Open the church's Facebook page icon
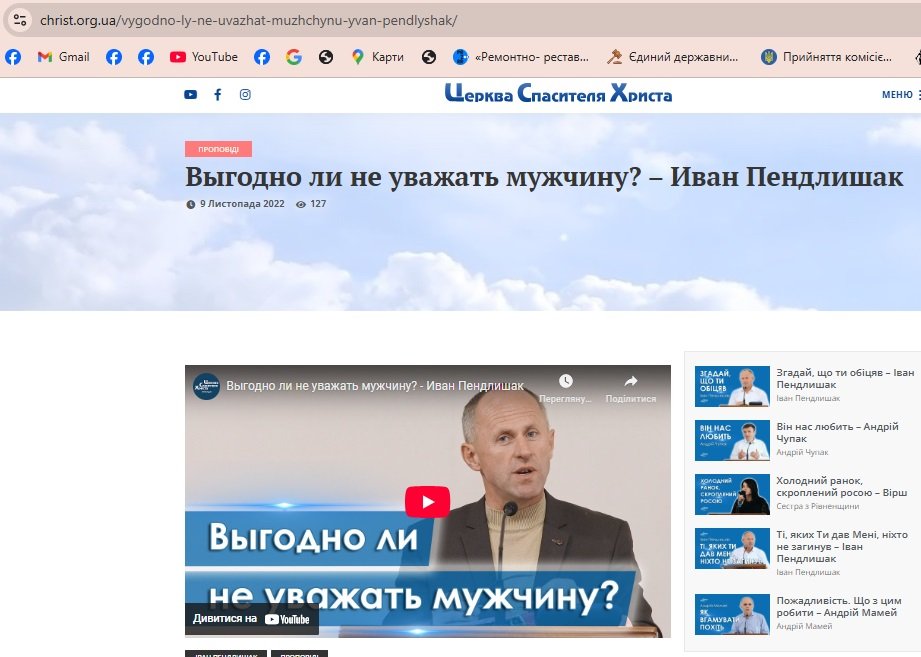The image size is (921, 657). click(x=218, y=95)
